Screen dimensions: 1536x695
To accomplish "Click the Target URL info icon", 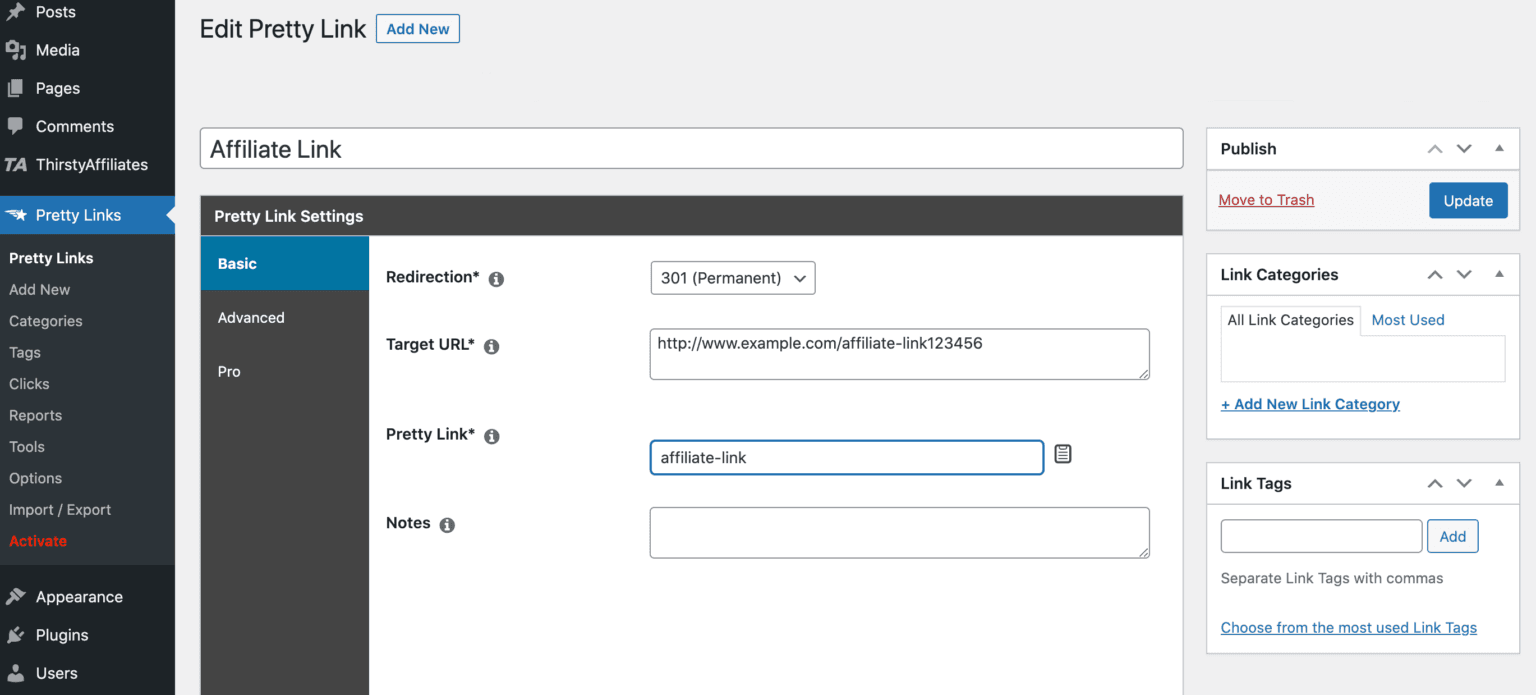I will tap(491, 346).
